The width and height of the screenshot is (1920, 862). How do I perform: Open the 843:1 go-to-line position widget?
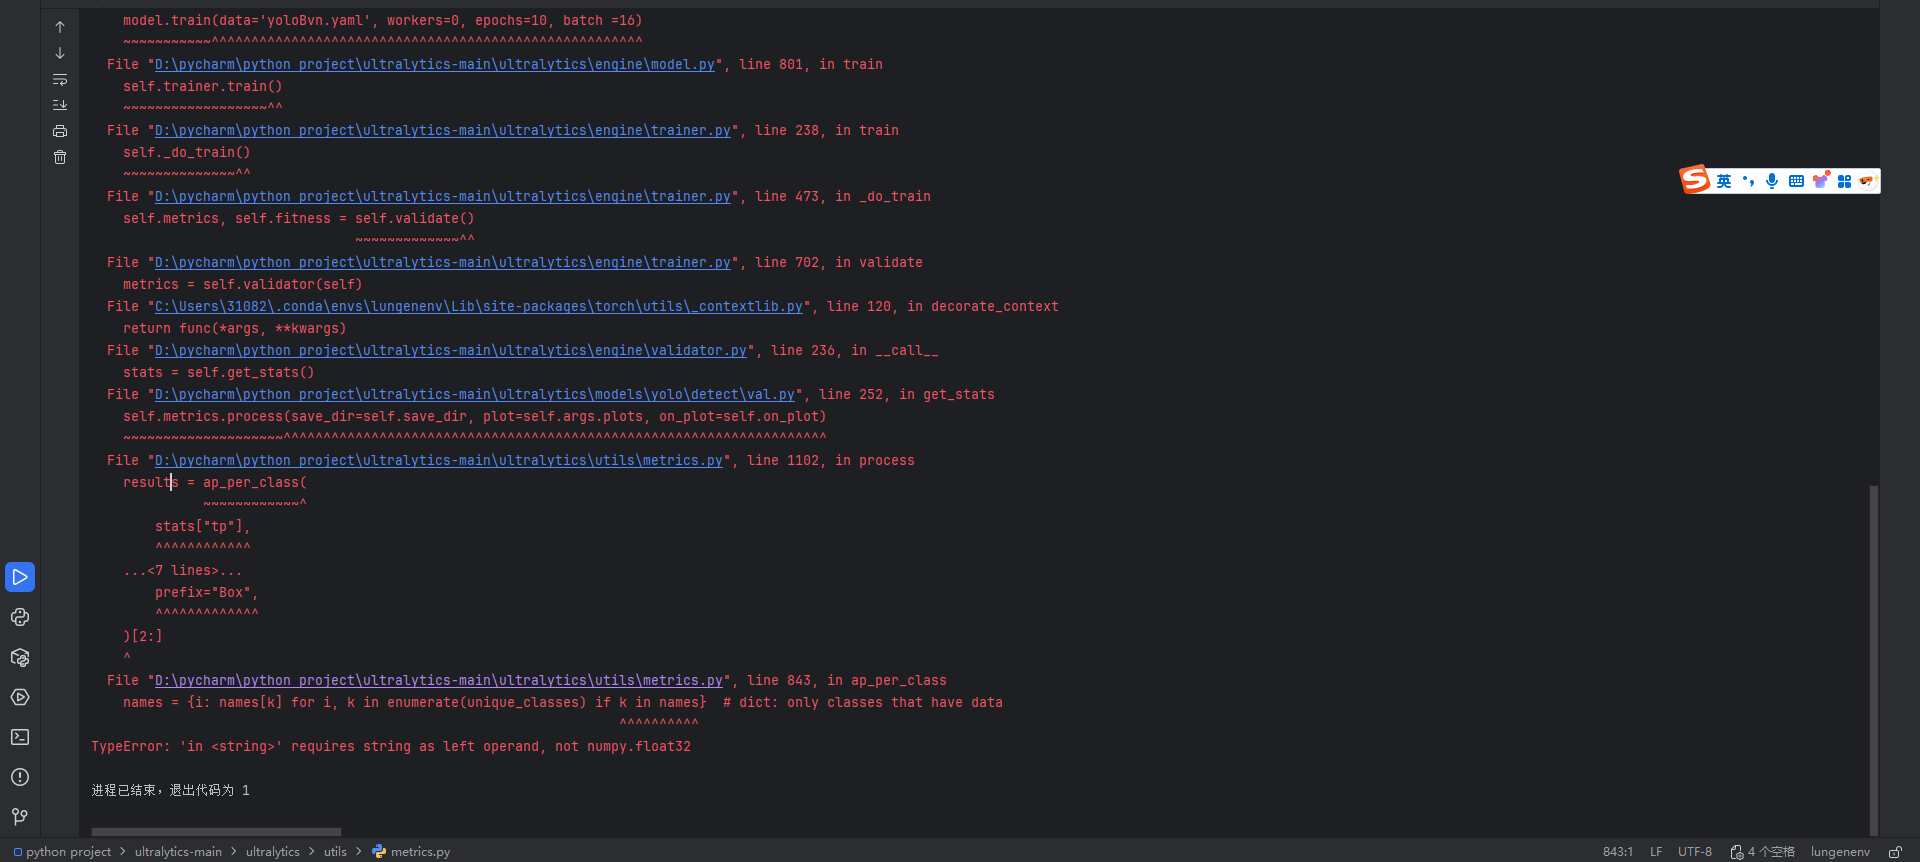(1617, 852)
